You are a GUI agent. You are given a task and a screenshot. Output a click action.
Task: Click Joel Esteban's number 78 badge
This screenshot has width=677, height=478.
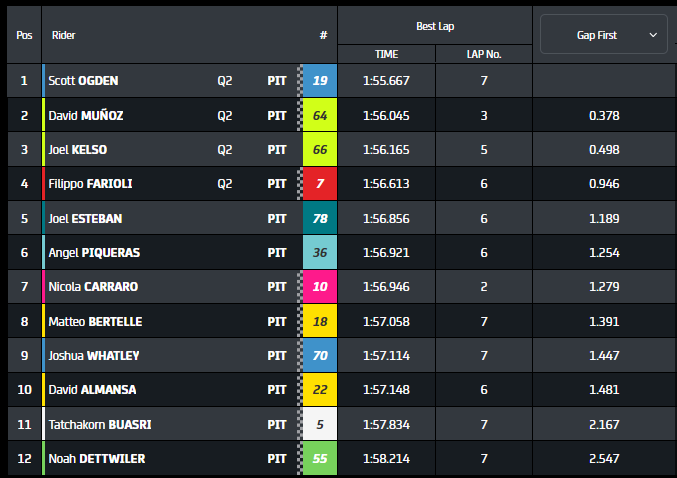point(320,218)
